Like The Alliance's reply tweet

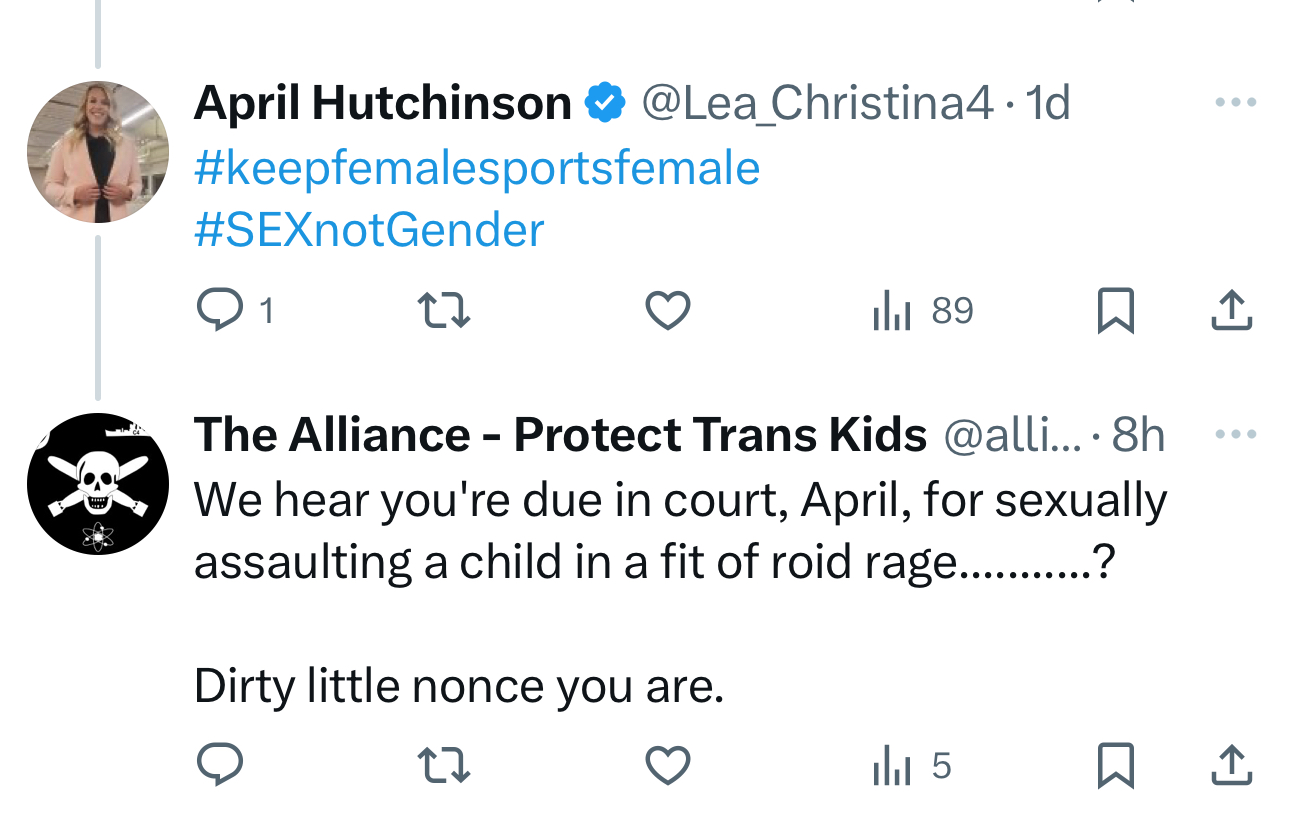pyautogui.click(x=667, y=766)
